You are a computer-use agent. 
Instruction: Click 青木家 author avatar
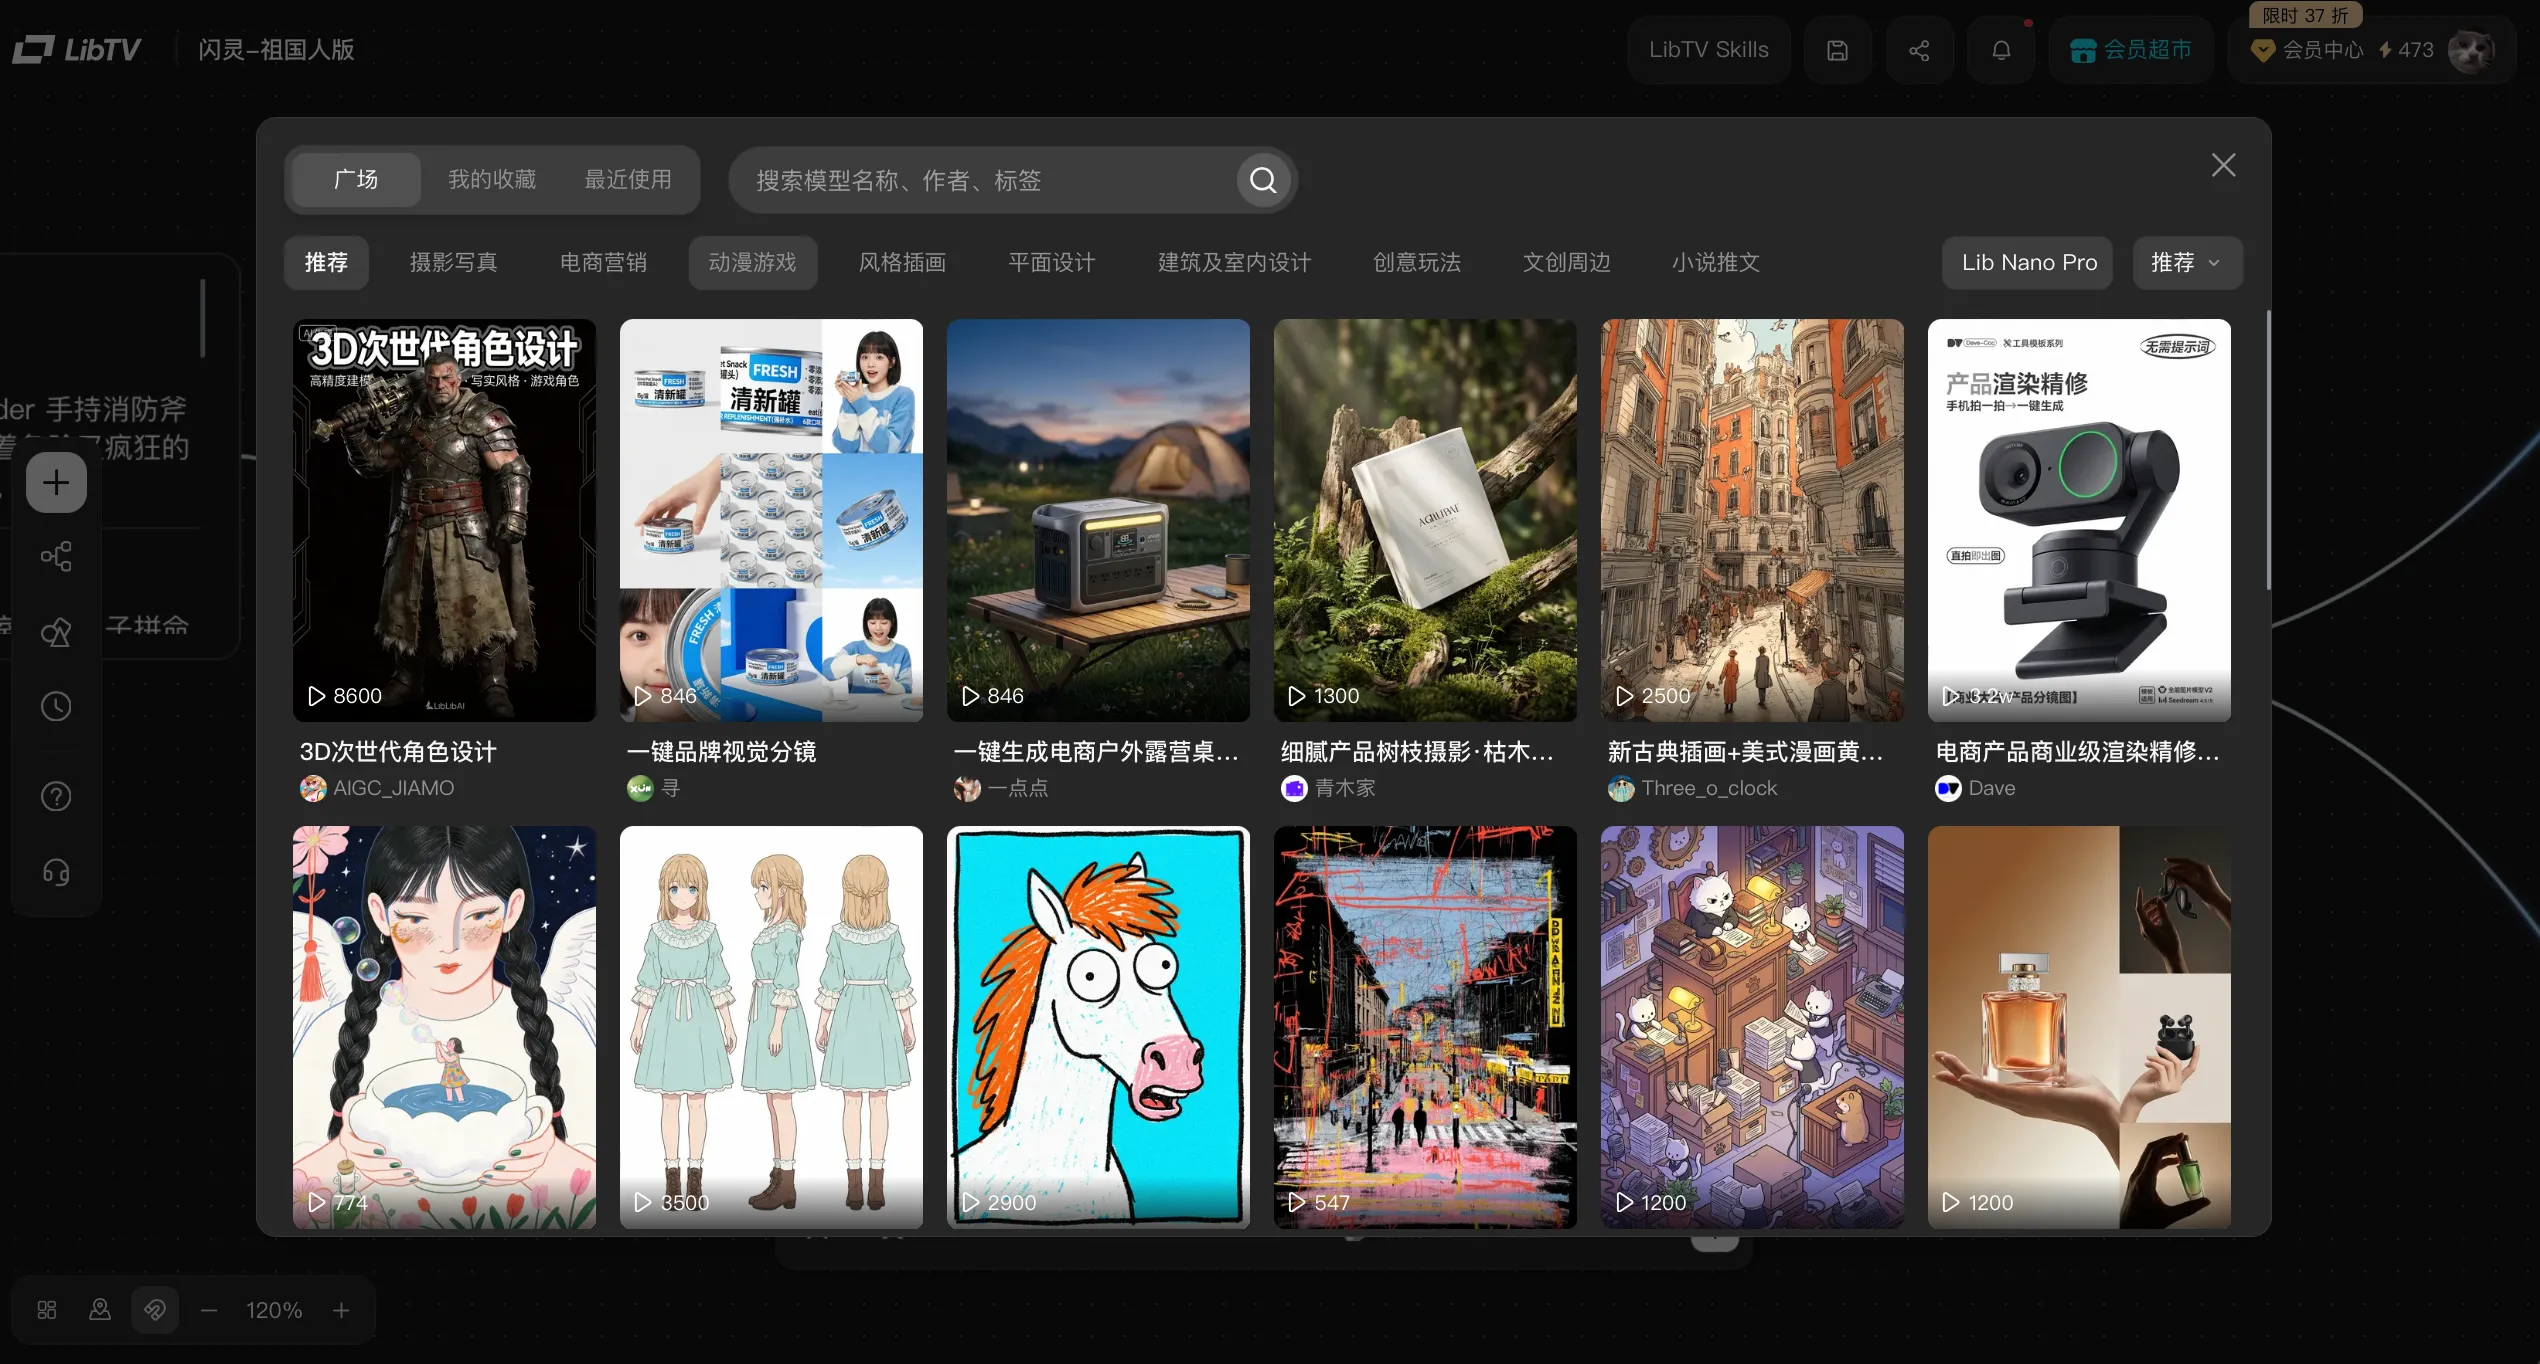click(x=1294, y=788)
